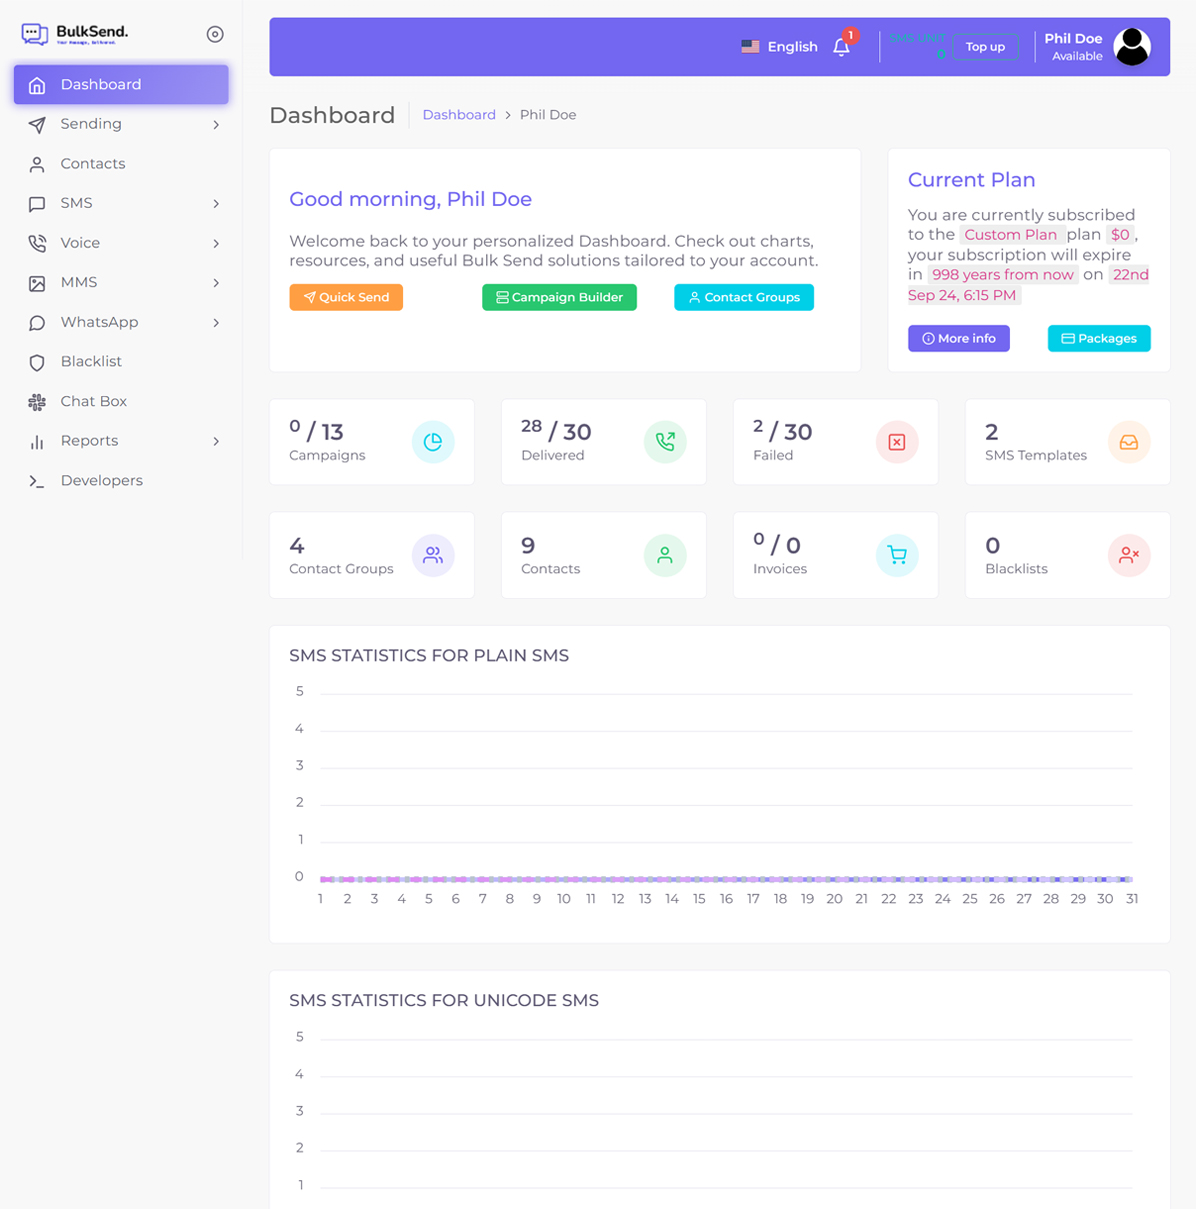Select Contacts in the sidebar menu
The image size is (1196, 1209).
point(93,163)
